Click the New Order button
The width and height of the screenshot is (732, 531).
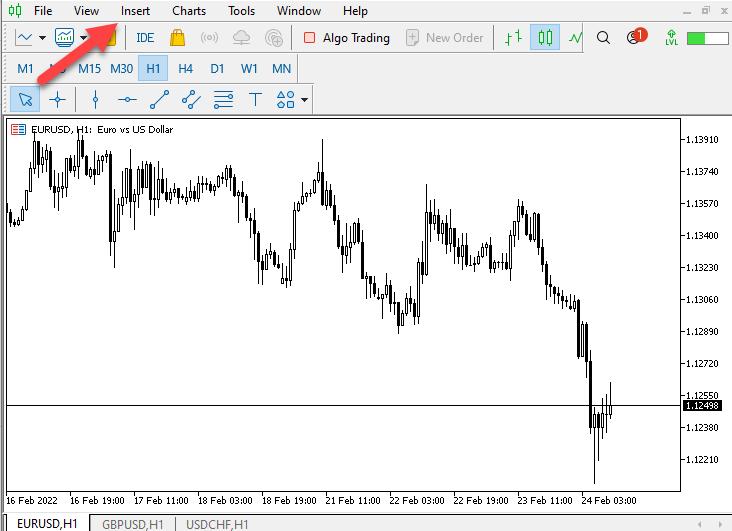click(x=445, y=38)
